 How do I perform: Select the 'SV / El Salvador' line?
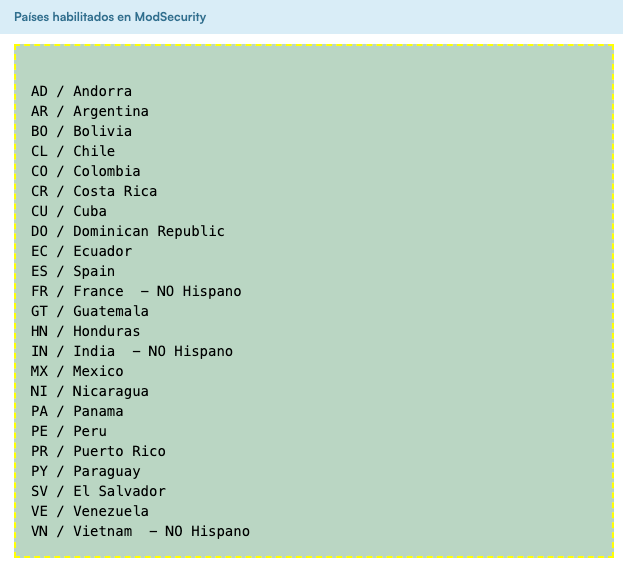tap(99, 491)
